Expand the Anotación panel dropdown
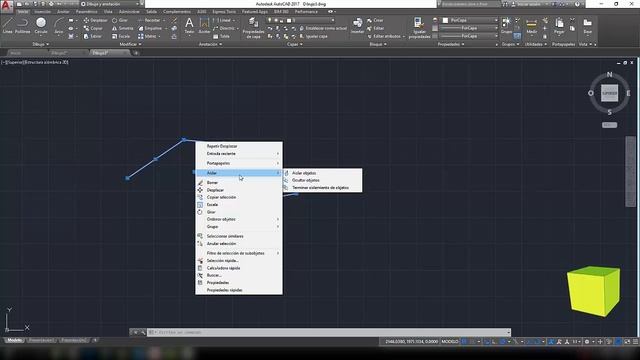The height and width of the screenshot is (360, 640). click(x=210, y=44)
